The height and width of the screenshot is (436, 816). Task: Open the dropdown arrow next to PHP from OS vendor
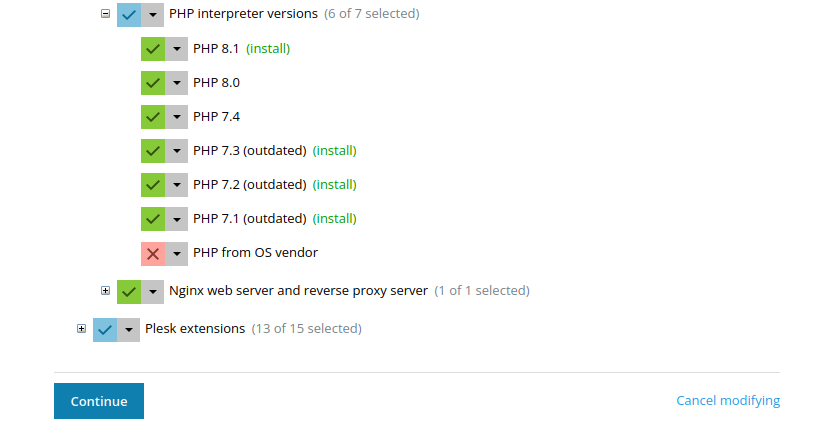click(177, 253)
